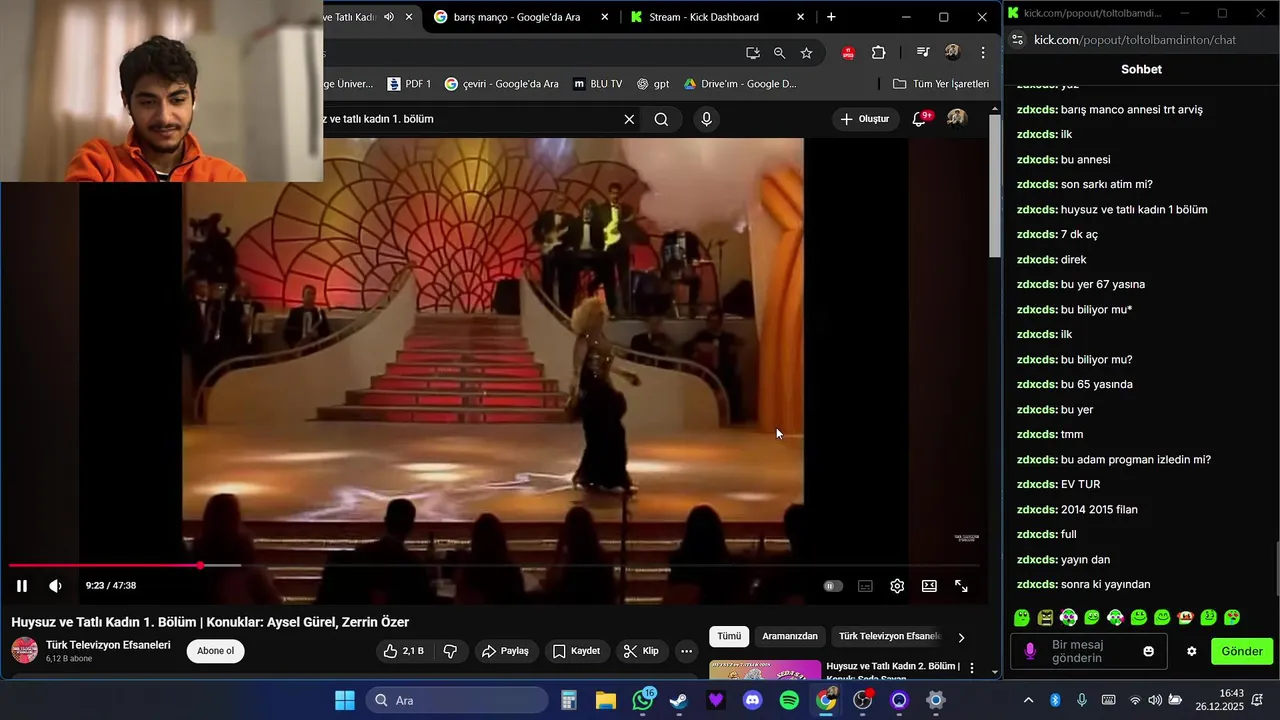Enter fullscreen in the video player
This screenshot has height=720, width=1280.
coord(961,586)
